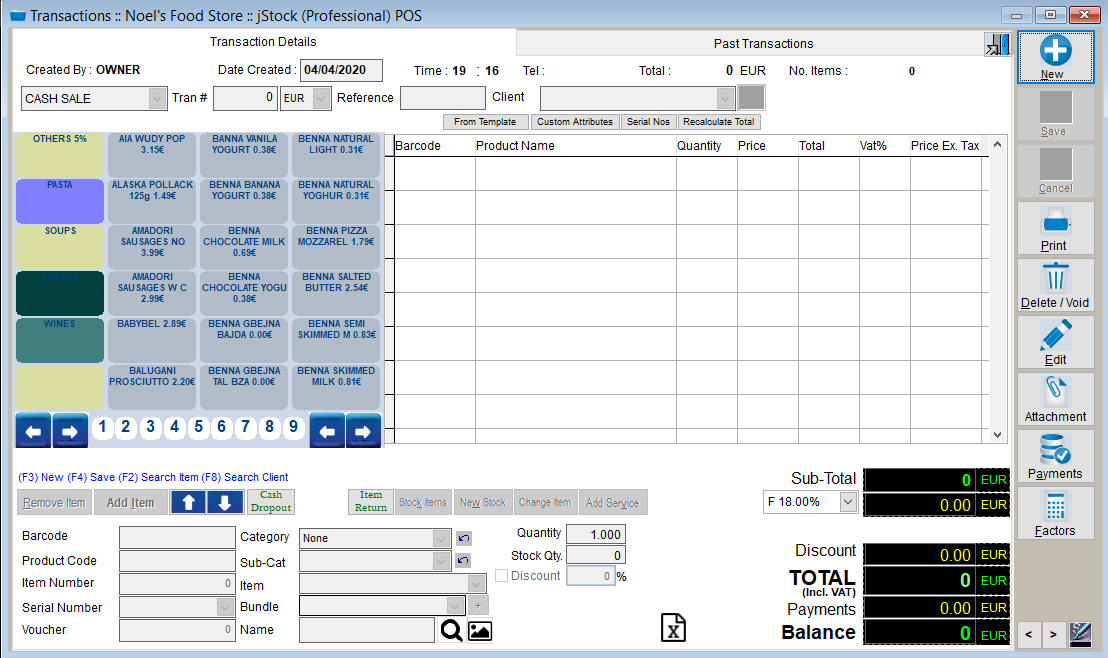Select the Transaction Details tab
The width and height of the screenshot is (1108, 658).
click(x=263, y=42)
